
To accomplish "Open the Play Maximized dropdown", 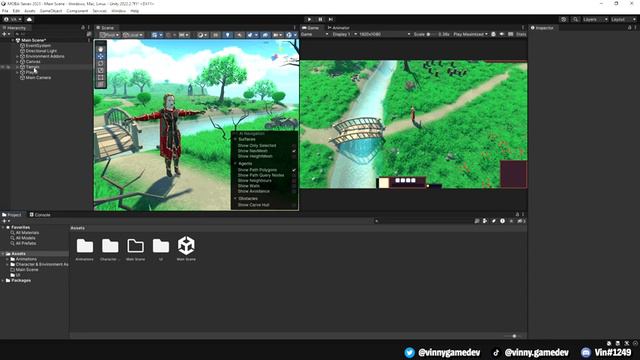I will (470, 34).
